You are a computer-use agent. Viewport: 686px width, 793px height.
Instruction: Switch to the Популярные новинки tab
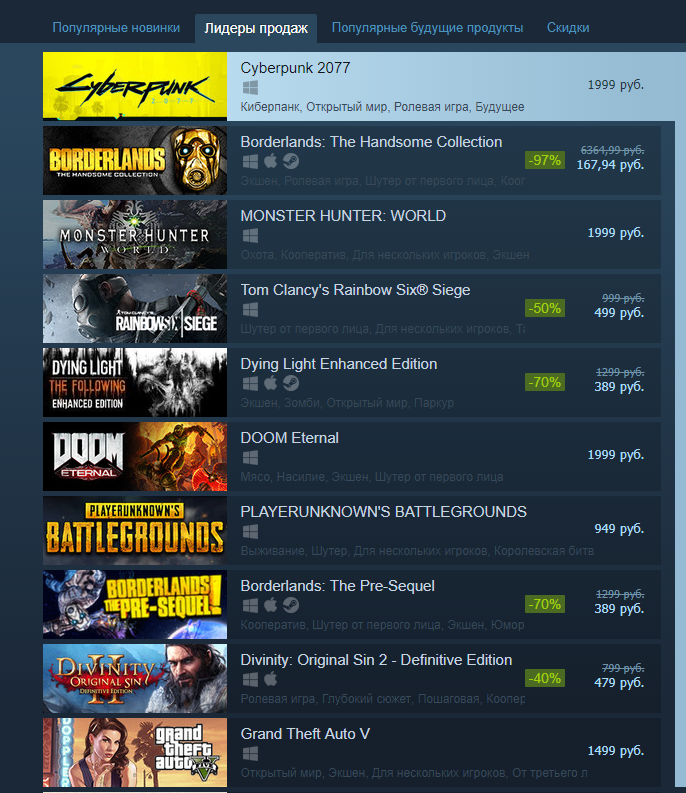(x=116, y=28)
